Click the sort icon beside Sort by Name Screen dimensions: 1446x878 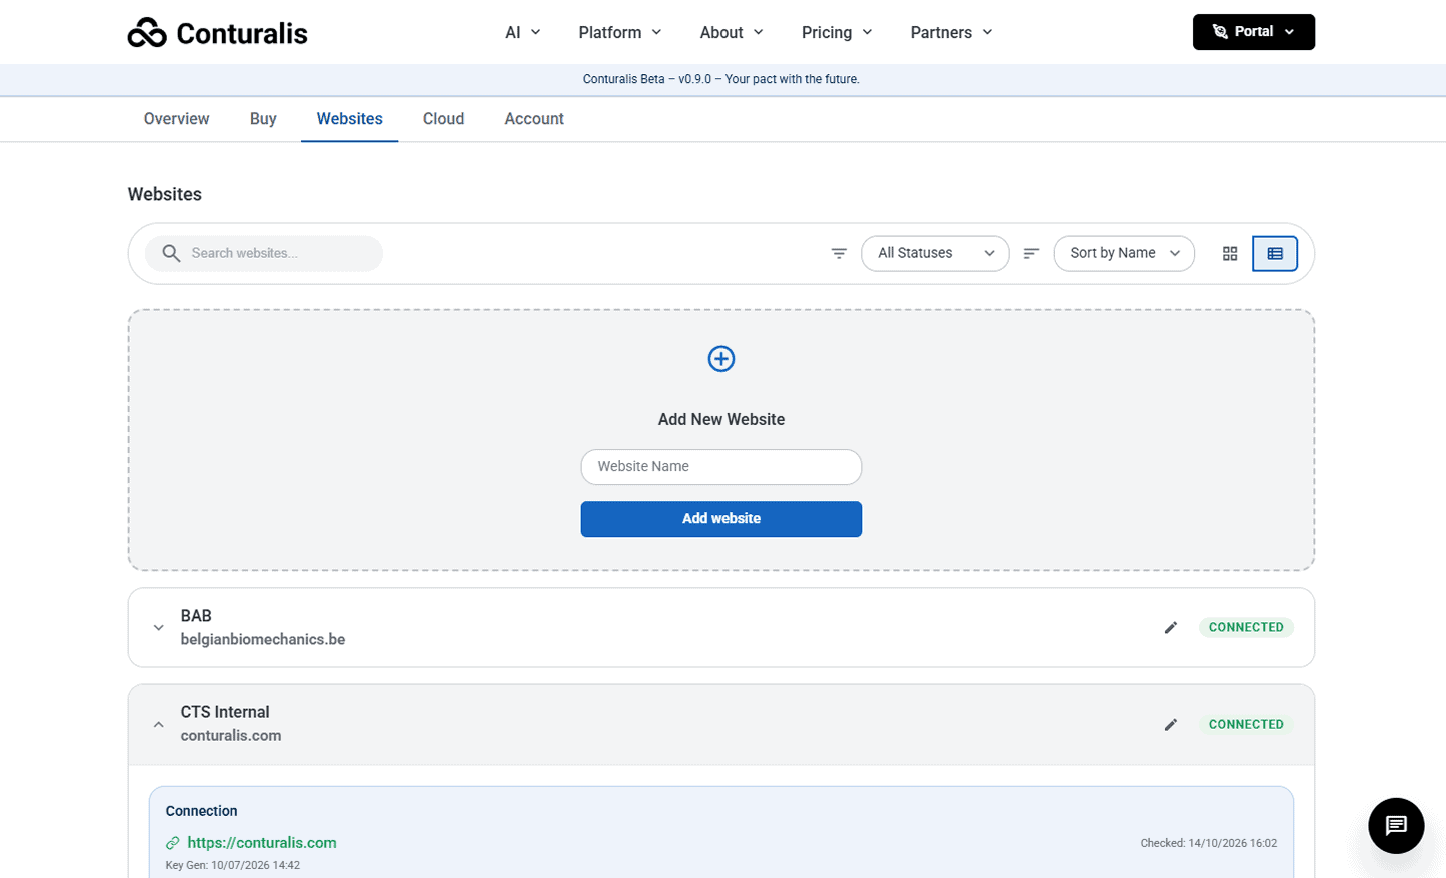coord(1031,254)
